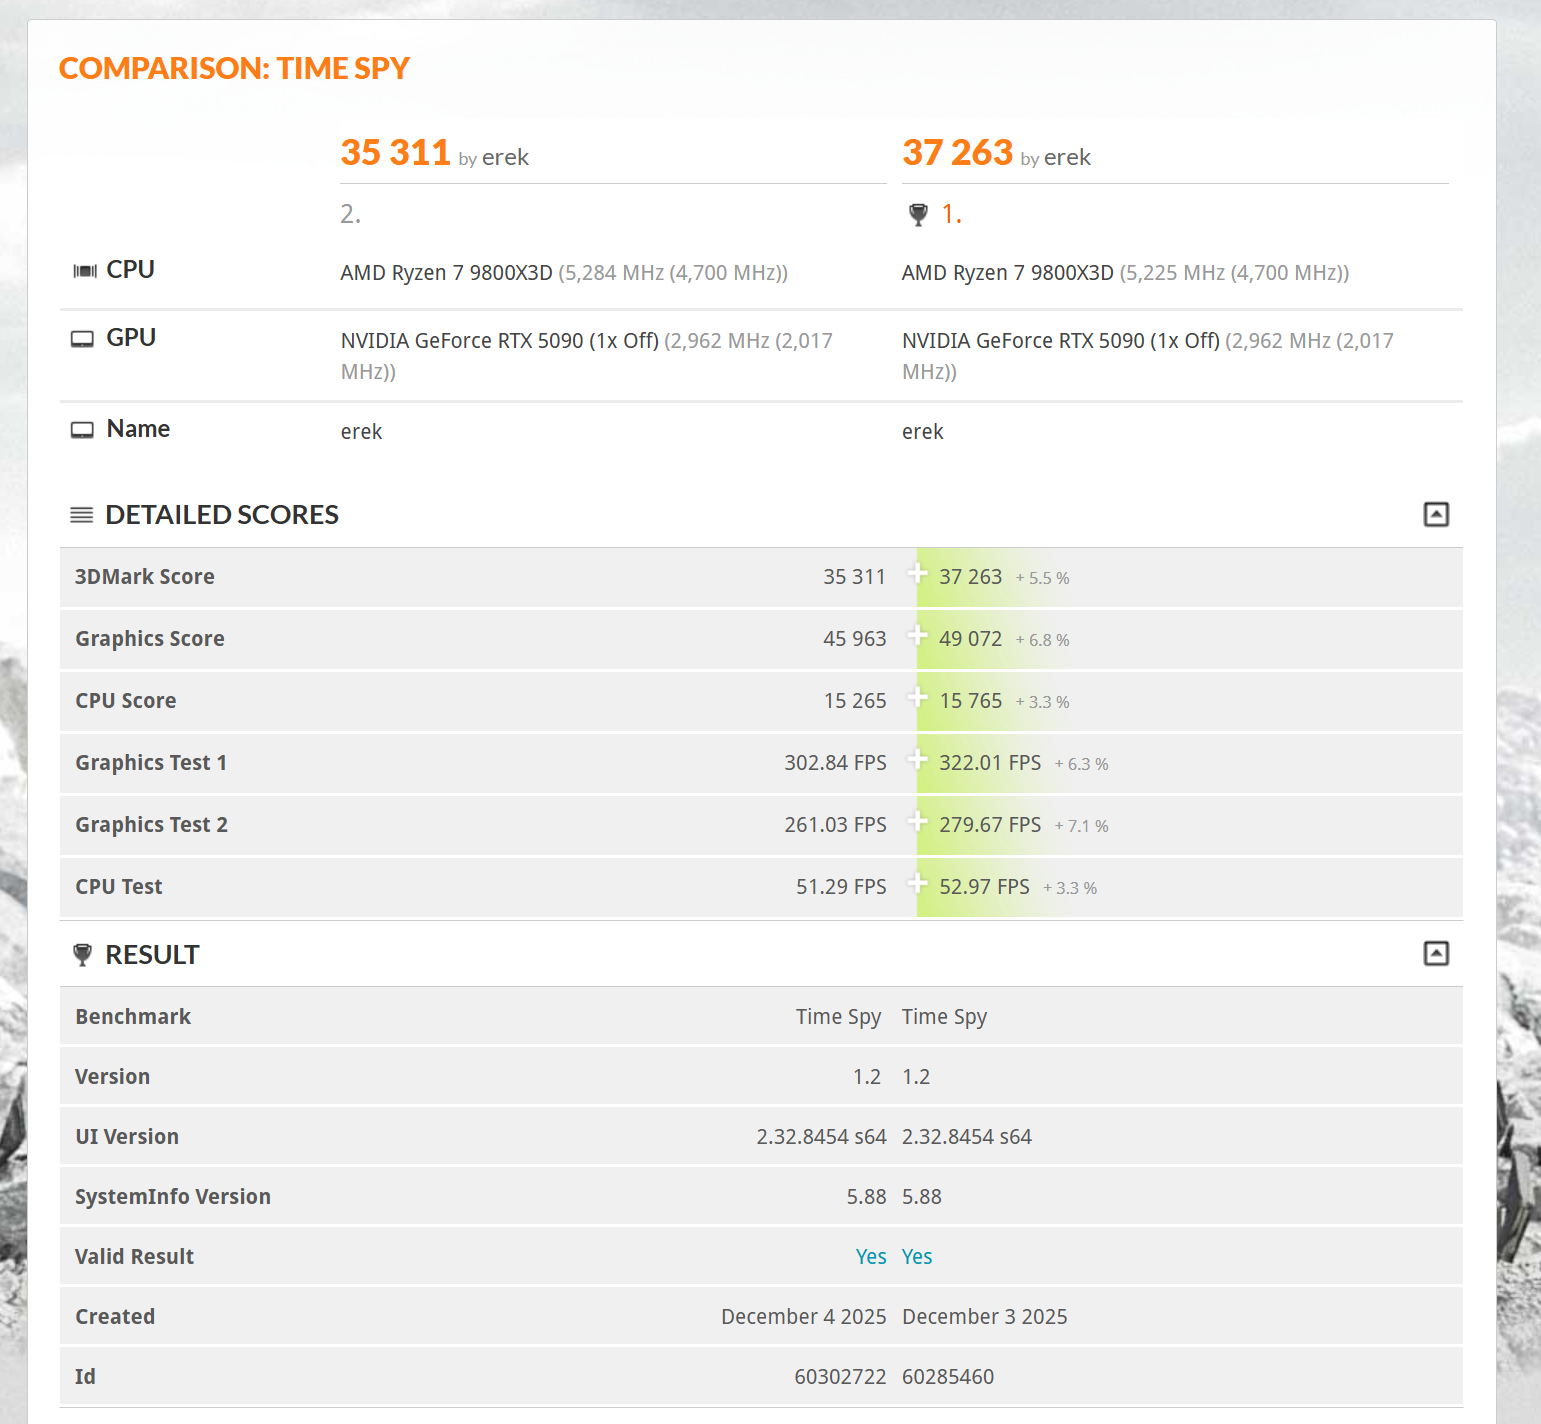1541x1424 pixels.
Task: Click the Detailed Scores list icon
Action: [81, 515]
